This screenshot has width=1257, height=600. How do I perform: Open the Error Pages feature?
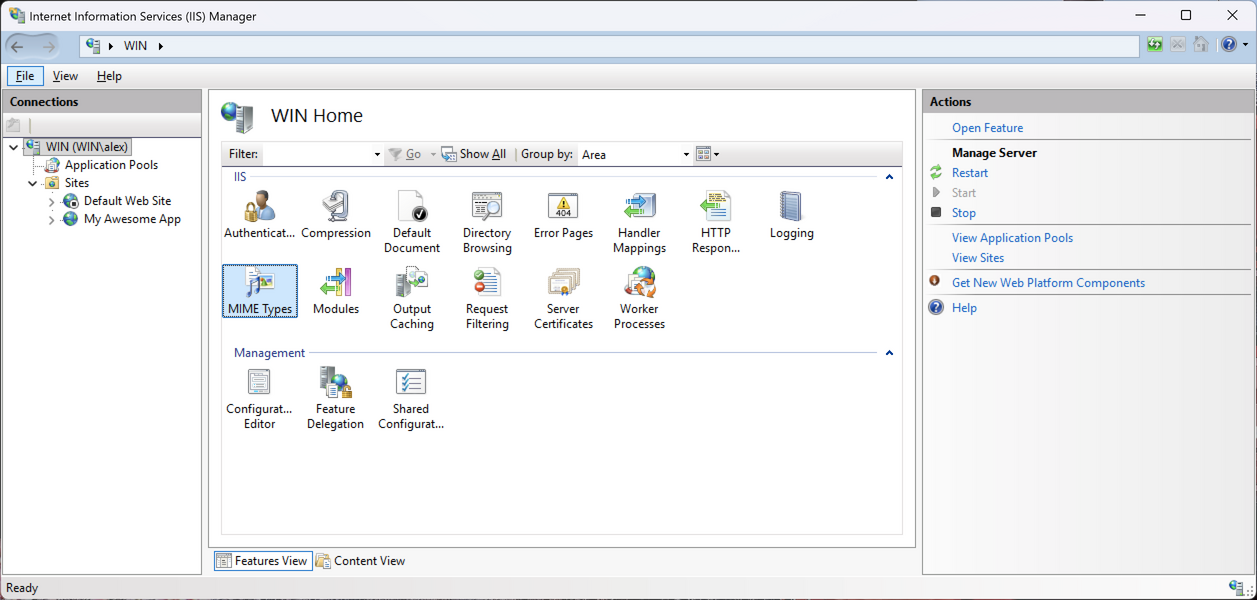563,215
